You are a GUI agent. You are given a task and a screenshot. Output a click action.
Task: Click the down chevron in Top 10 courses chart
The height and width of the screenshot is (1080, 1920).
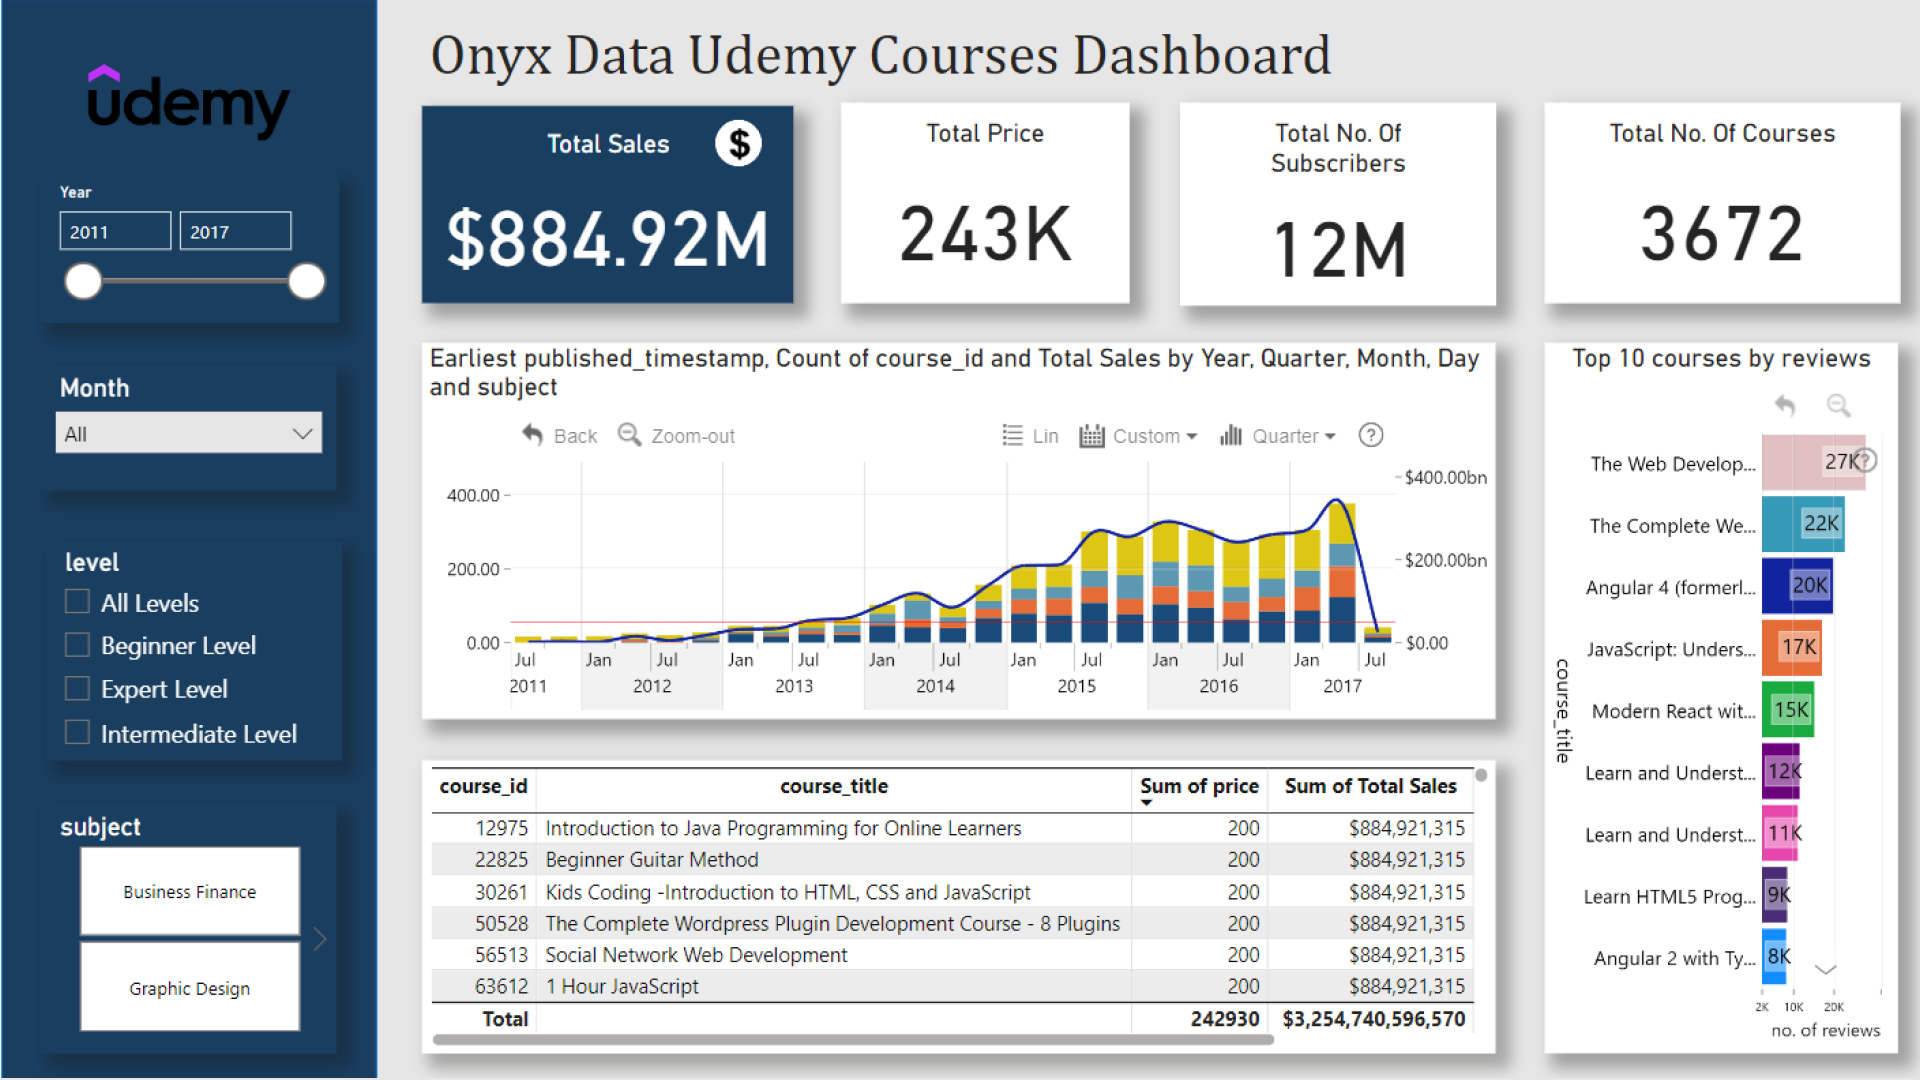[x=1826, y=969]
